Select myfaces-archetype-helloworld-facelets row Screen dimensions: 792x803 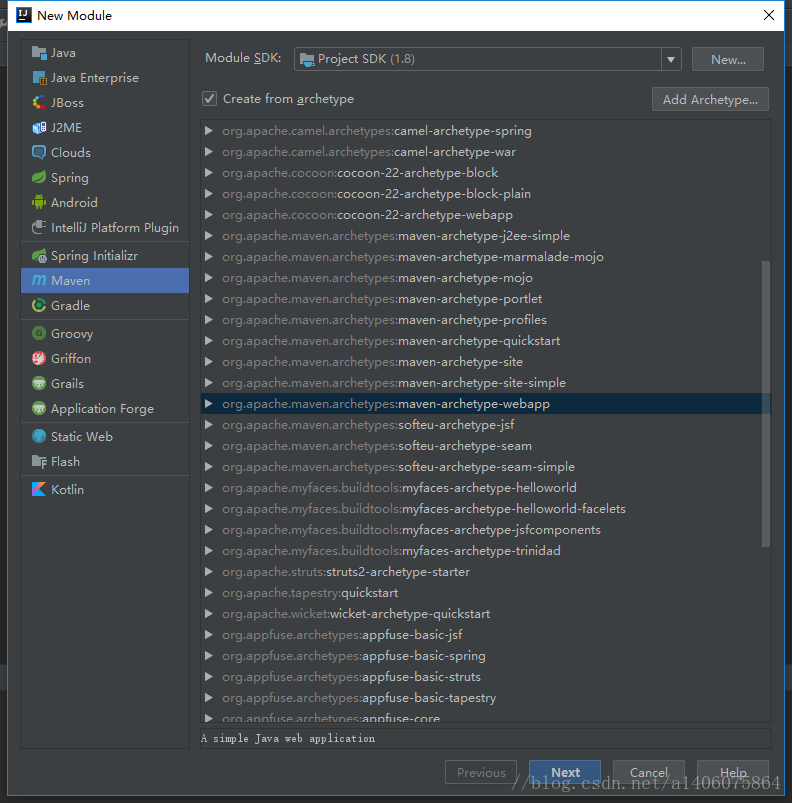[485, 509]
